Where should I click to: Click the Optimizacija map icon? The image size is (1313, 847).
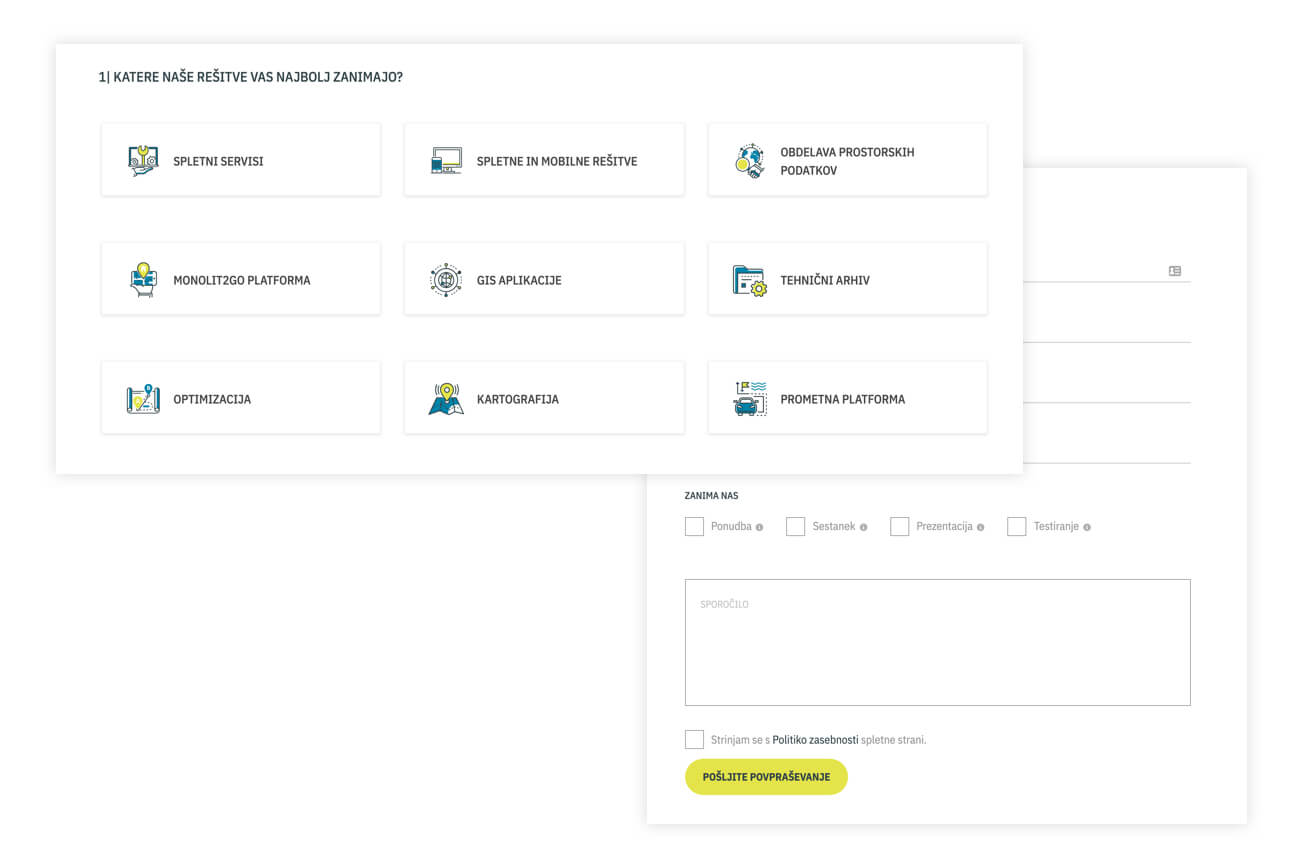coord(143,399)
